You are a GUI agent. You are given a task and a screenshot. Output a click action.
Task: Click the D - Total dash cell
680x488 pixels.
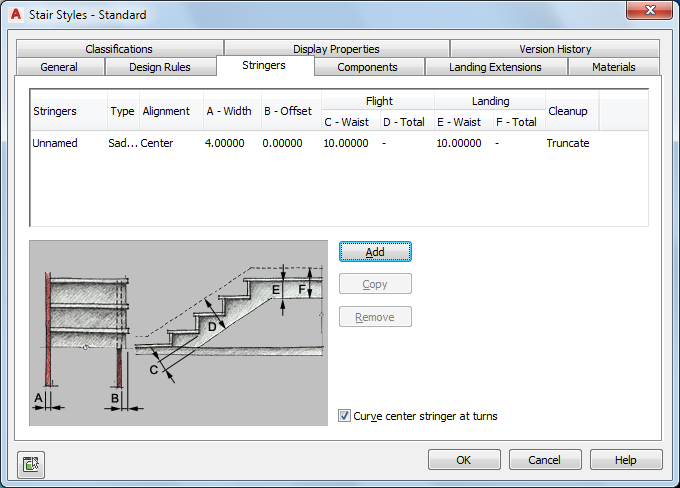coord(384,143)
